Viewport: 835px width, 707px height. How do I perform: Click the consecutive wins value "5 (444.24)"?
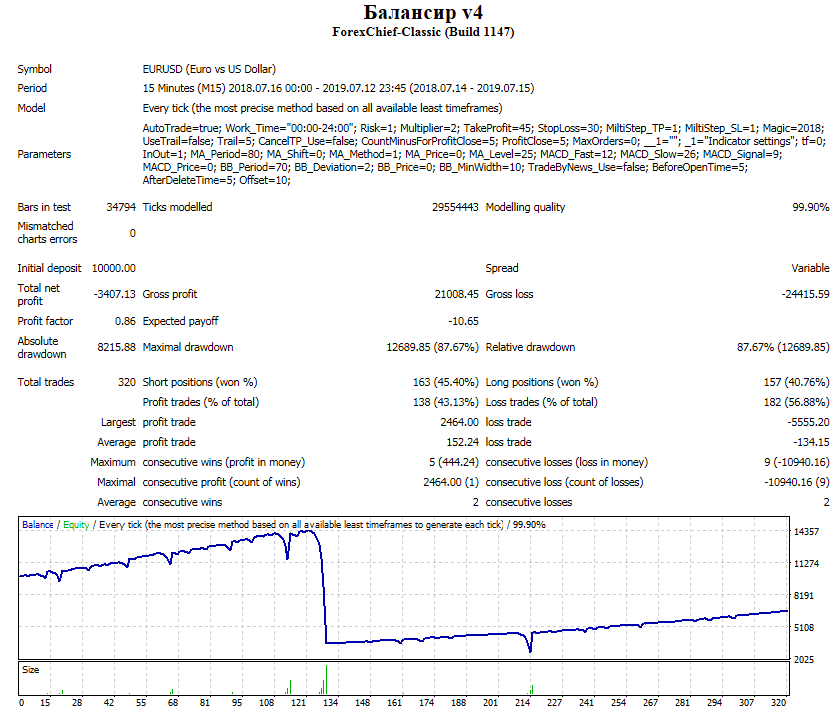tap(454, 463)
